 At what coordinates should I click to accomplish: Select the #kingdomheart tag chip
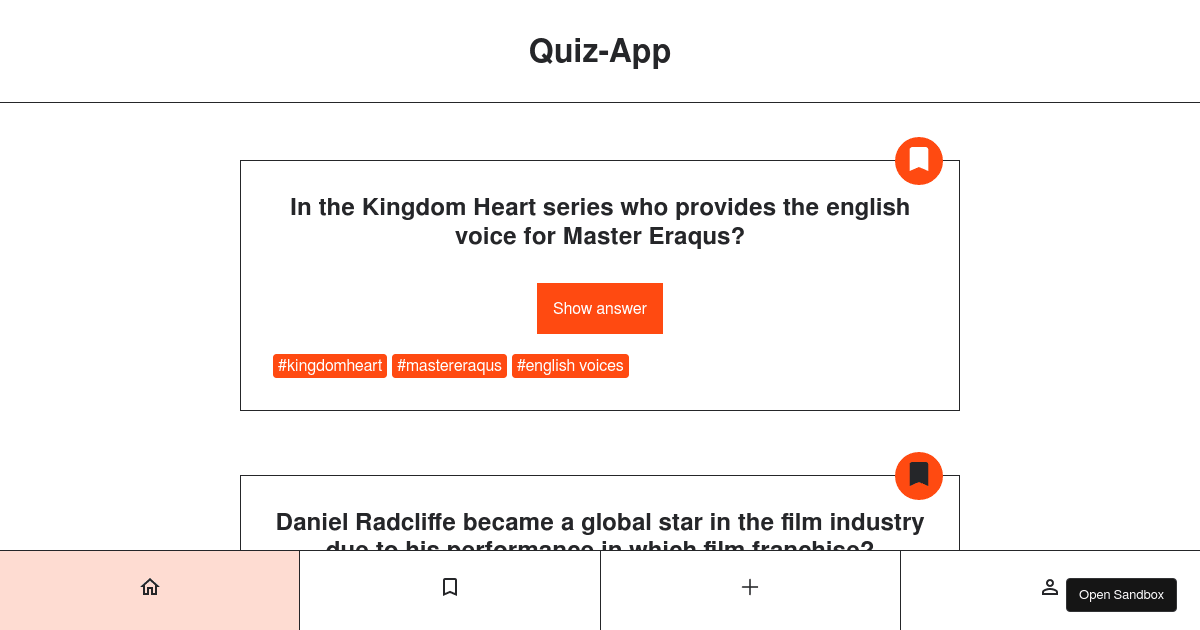330,365
